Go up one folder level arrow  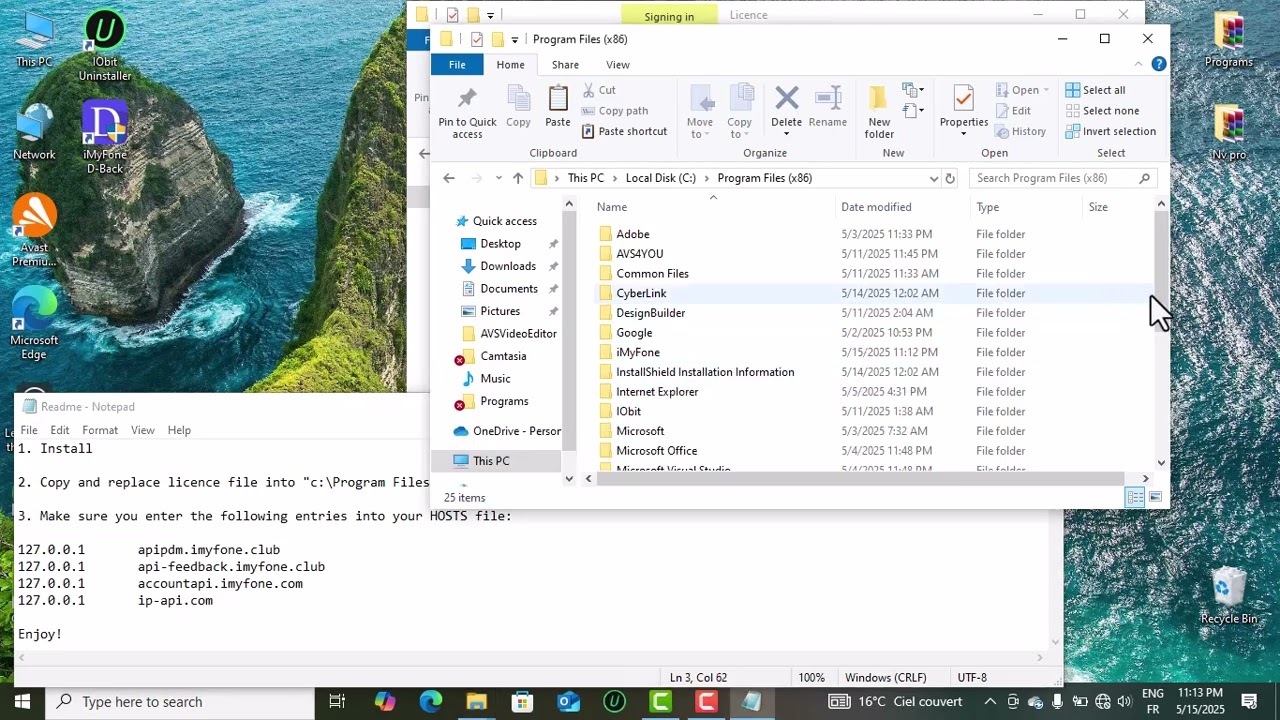(517, 178)
